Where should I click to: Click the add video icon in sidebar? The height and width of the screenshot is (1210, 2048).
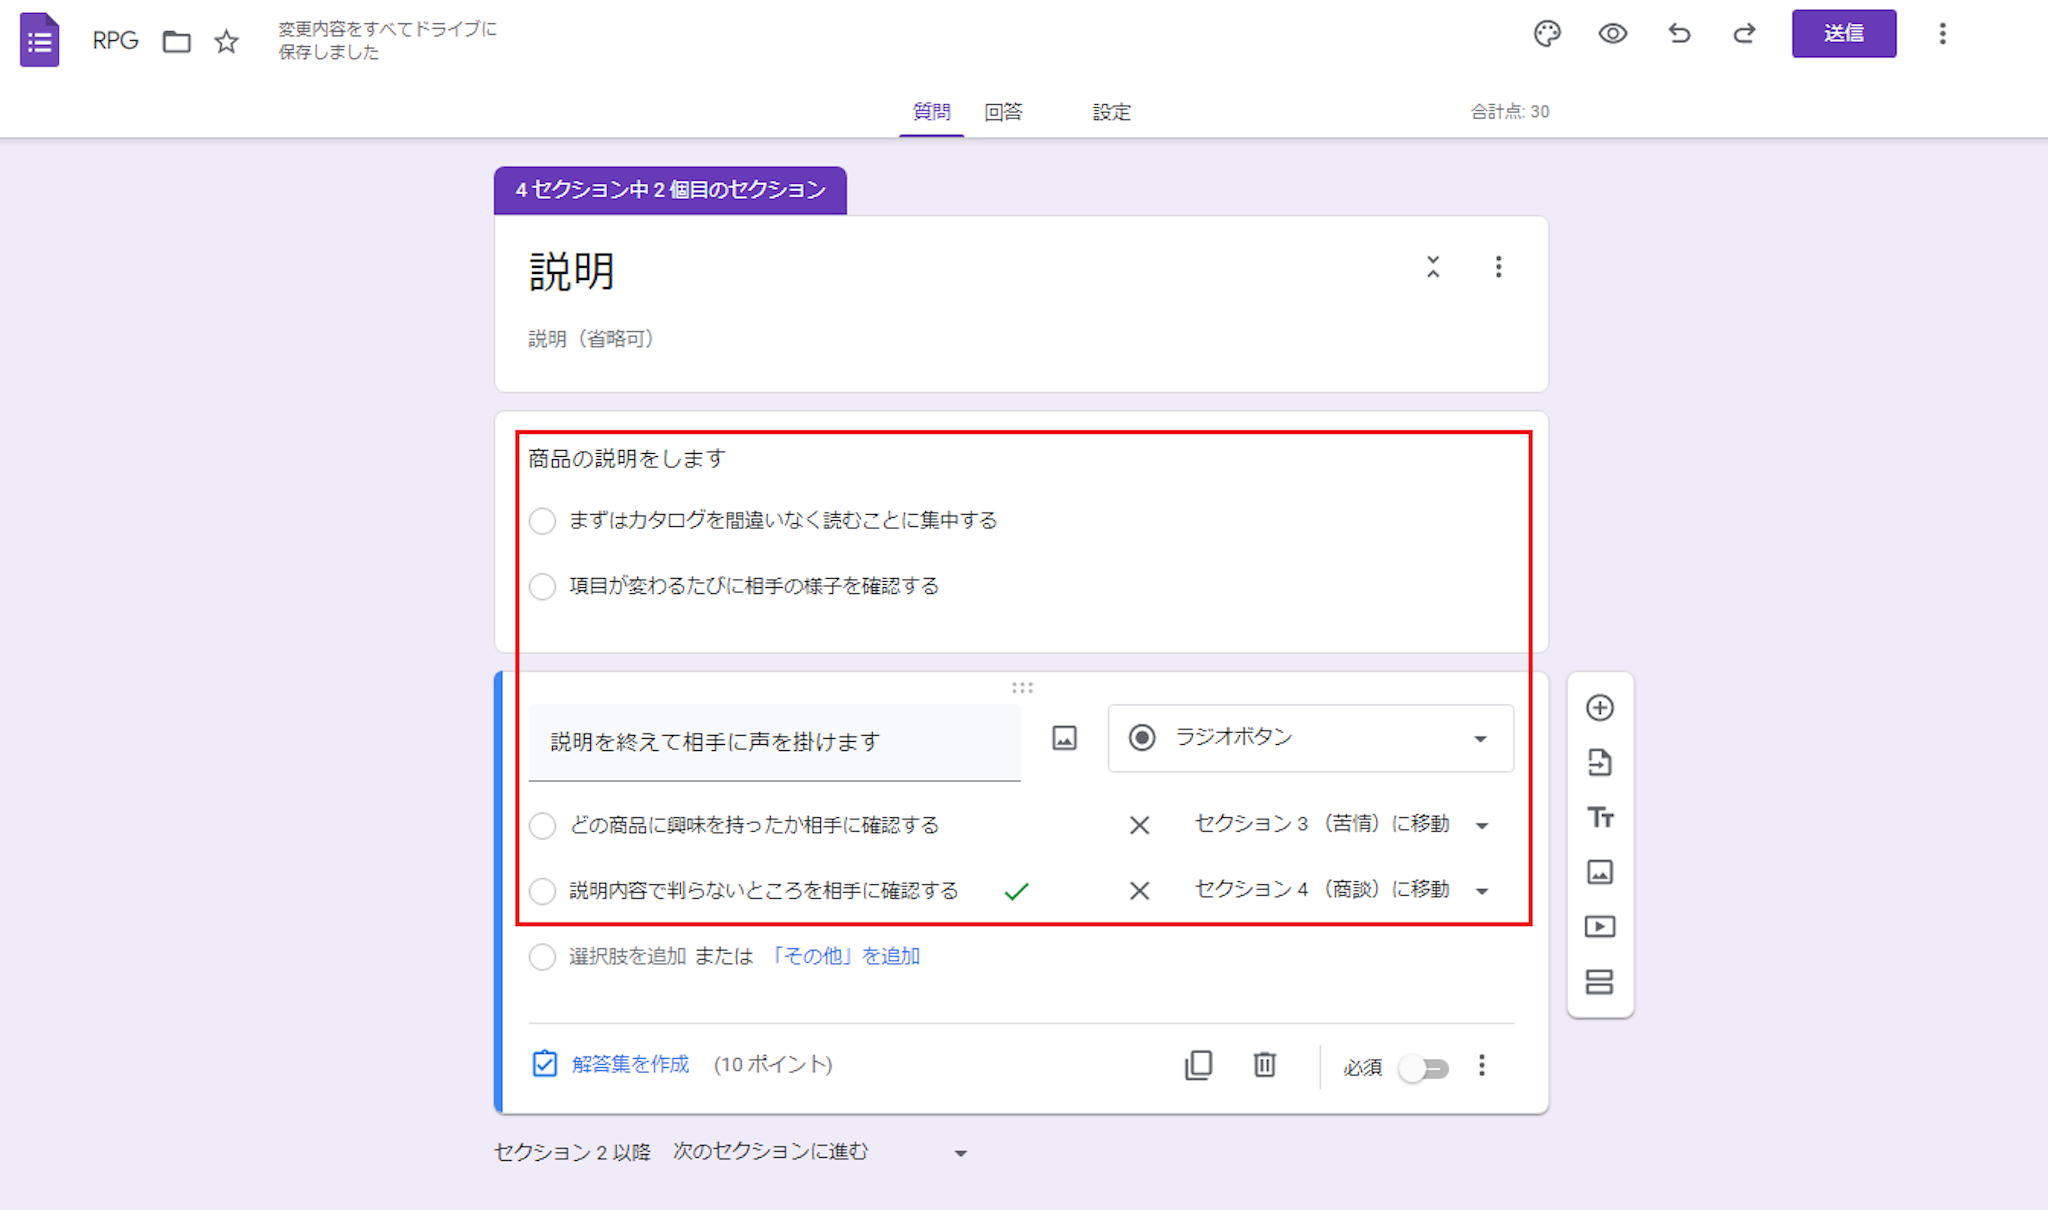[x=1599, y=927]
